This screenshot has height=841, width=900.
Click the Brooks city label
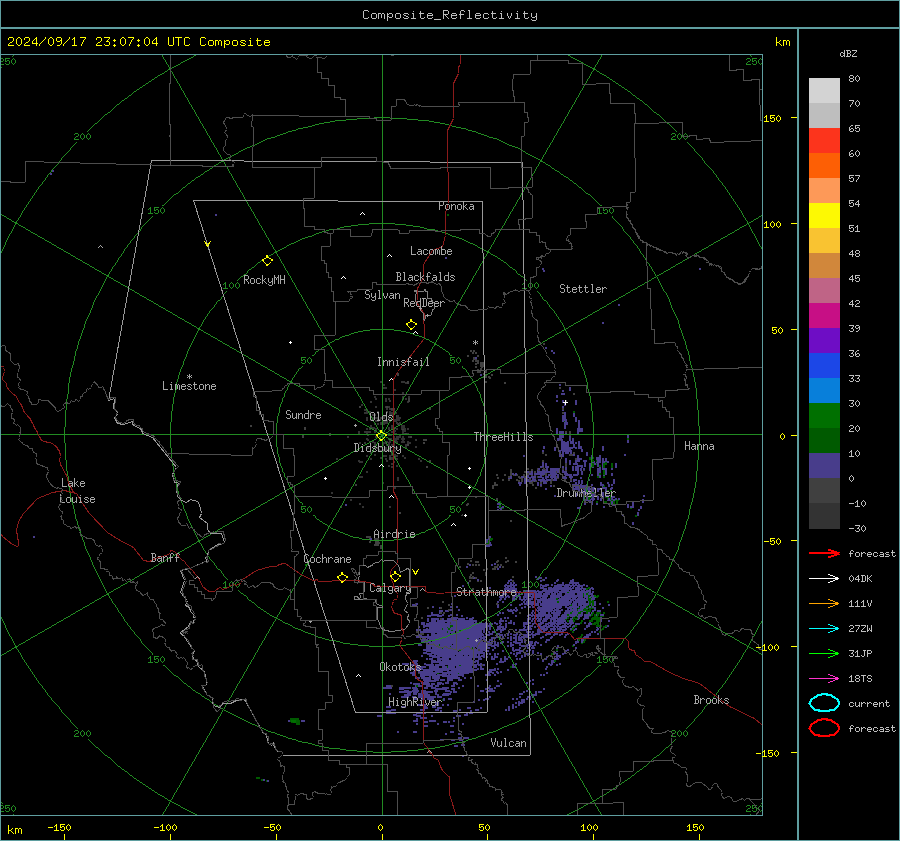coord(711,700)
